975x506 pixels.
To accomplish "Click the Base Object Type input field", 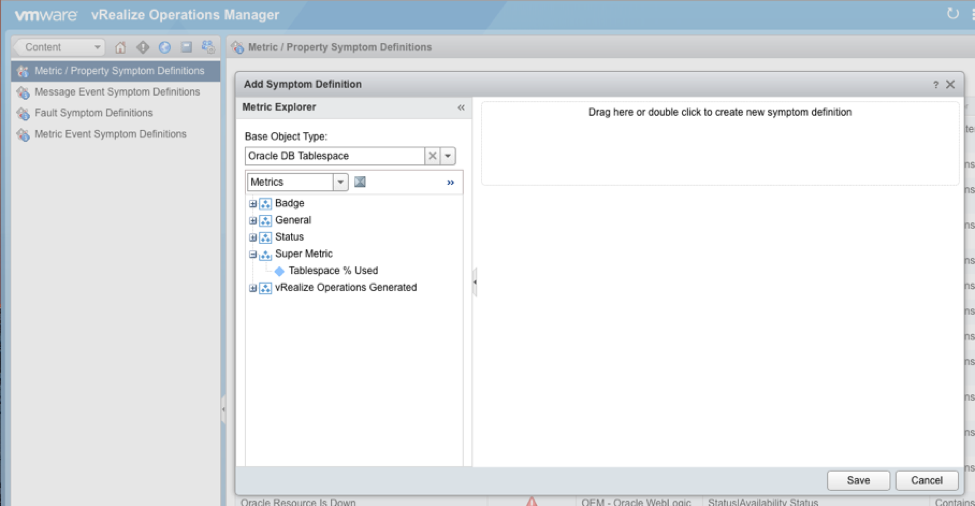I will (x=335, y=156).
